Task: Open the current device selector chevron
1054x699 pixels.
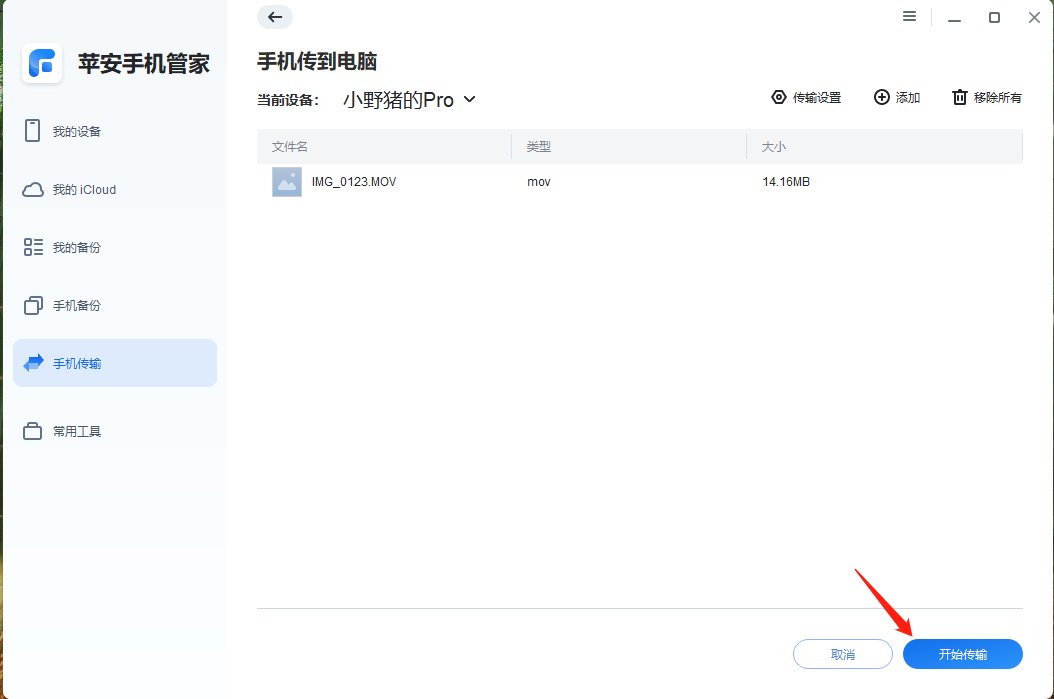Action: [469, 99]
